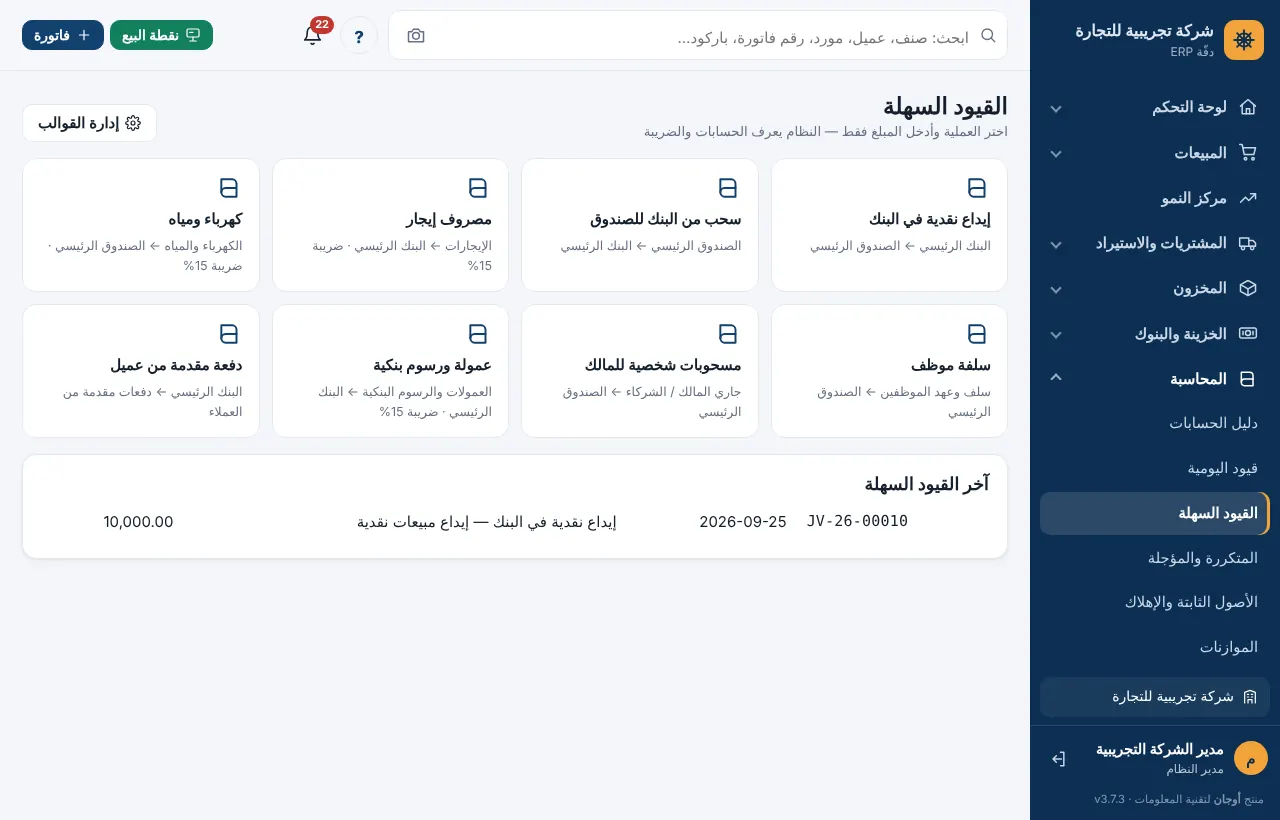Select the سلفة موظف template card
This screenshot has width=1280, height=820.
point(889,371)
